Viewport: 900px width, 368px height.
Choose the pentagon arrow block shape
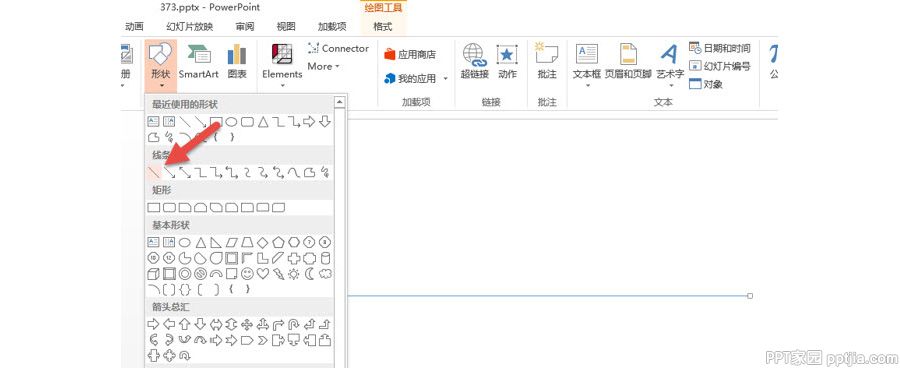coord(247,340)
